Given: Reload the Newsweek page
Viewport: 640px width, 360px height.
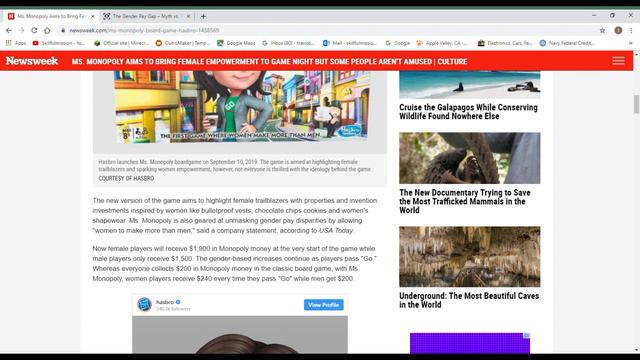Looking at the screenshot, I should point(34,30).
